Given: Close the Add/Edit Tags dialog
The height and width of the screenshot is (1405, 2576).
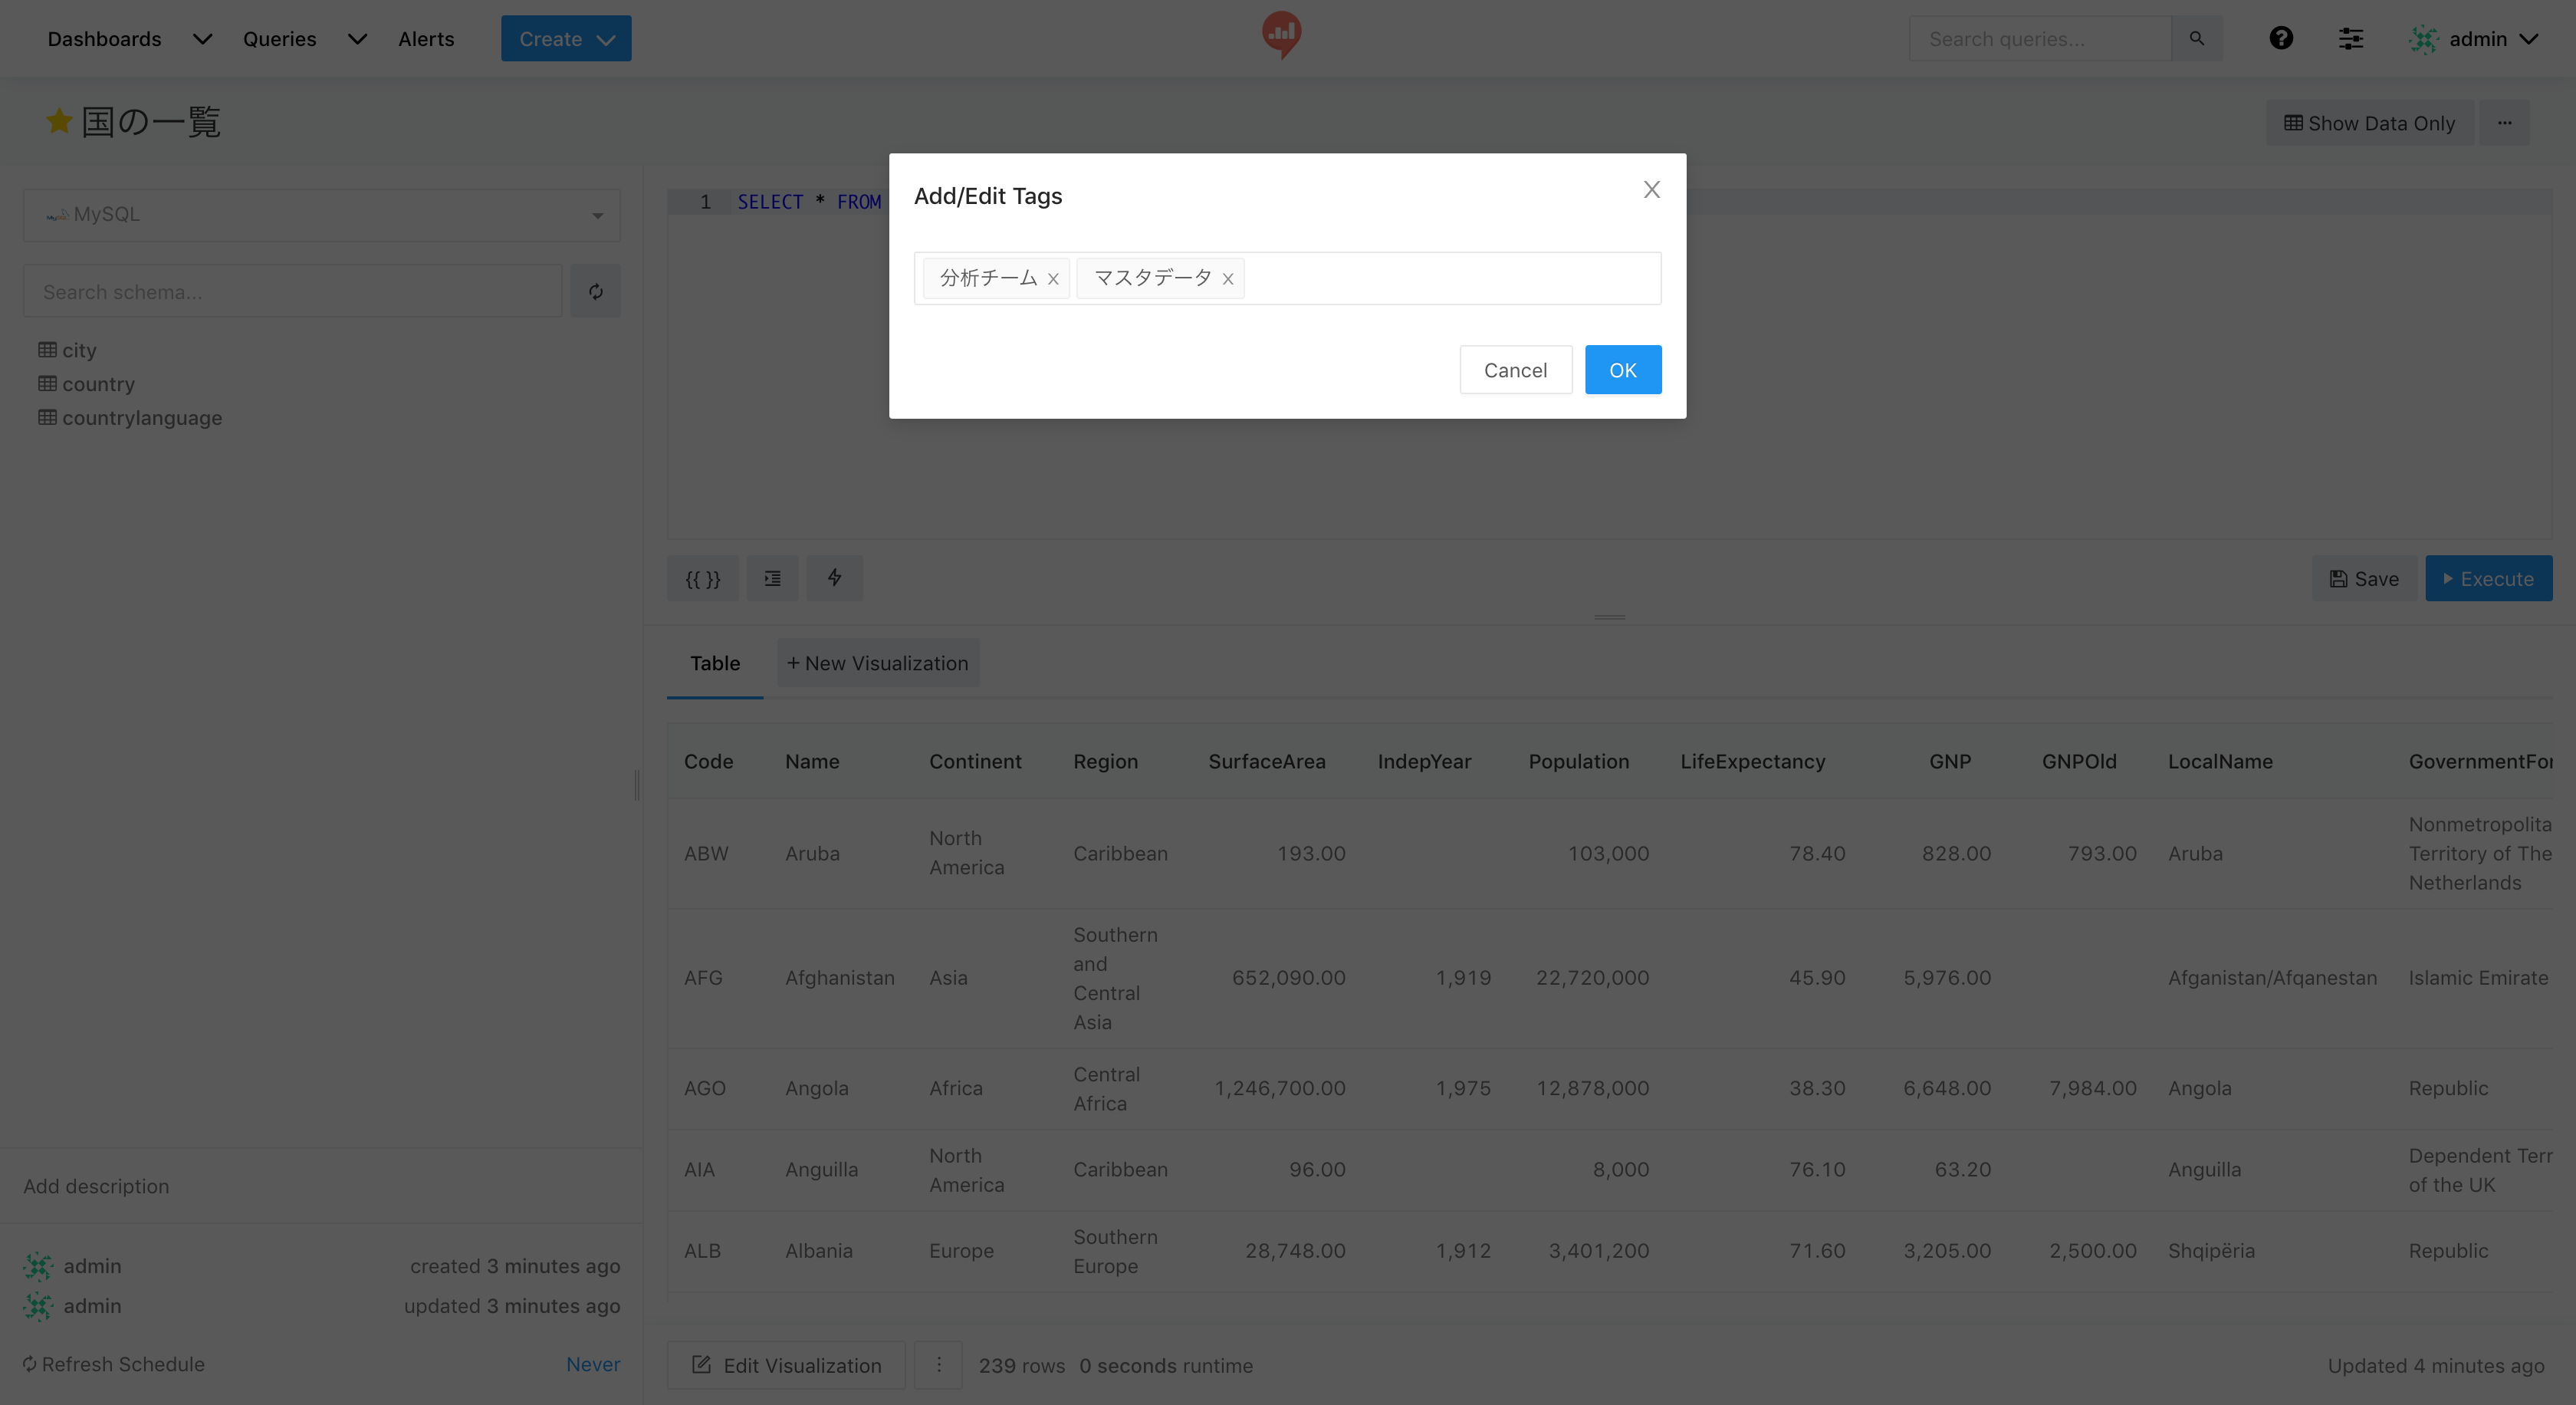Looking at the screenshot, I should point(1651,190).
